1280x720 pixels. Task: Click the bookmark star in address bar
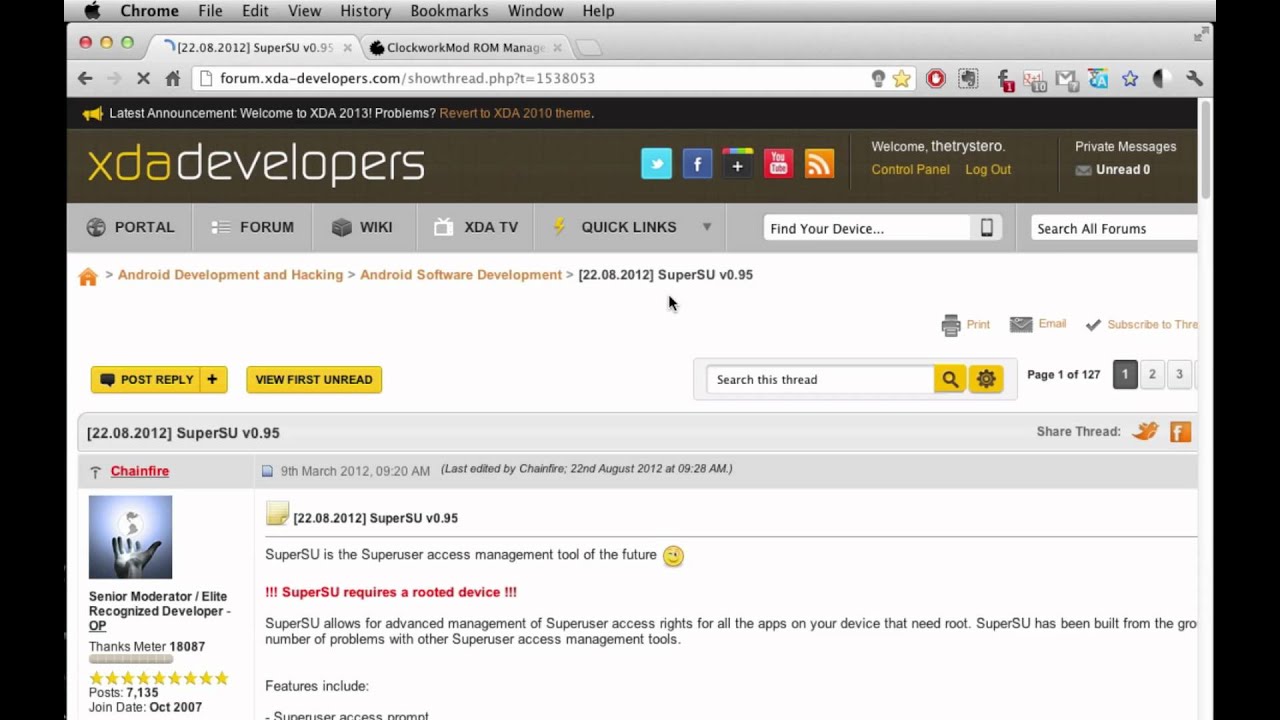pos(901,78)
